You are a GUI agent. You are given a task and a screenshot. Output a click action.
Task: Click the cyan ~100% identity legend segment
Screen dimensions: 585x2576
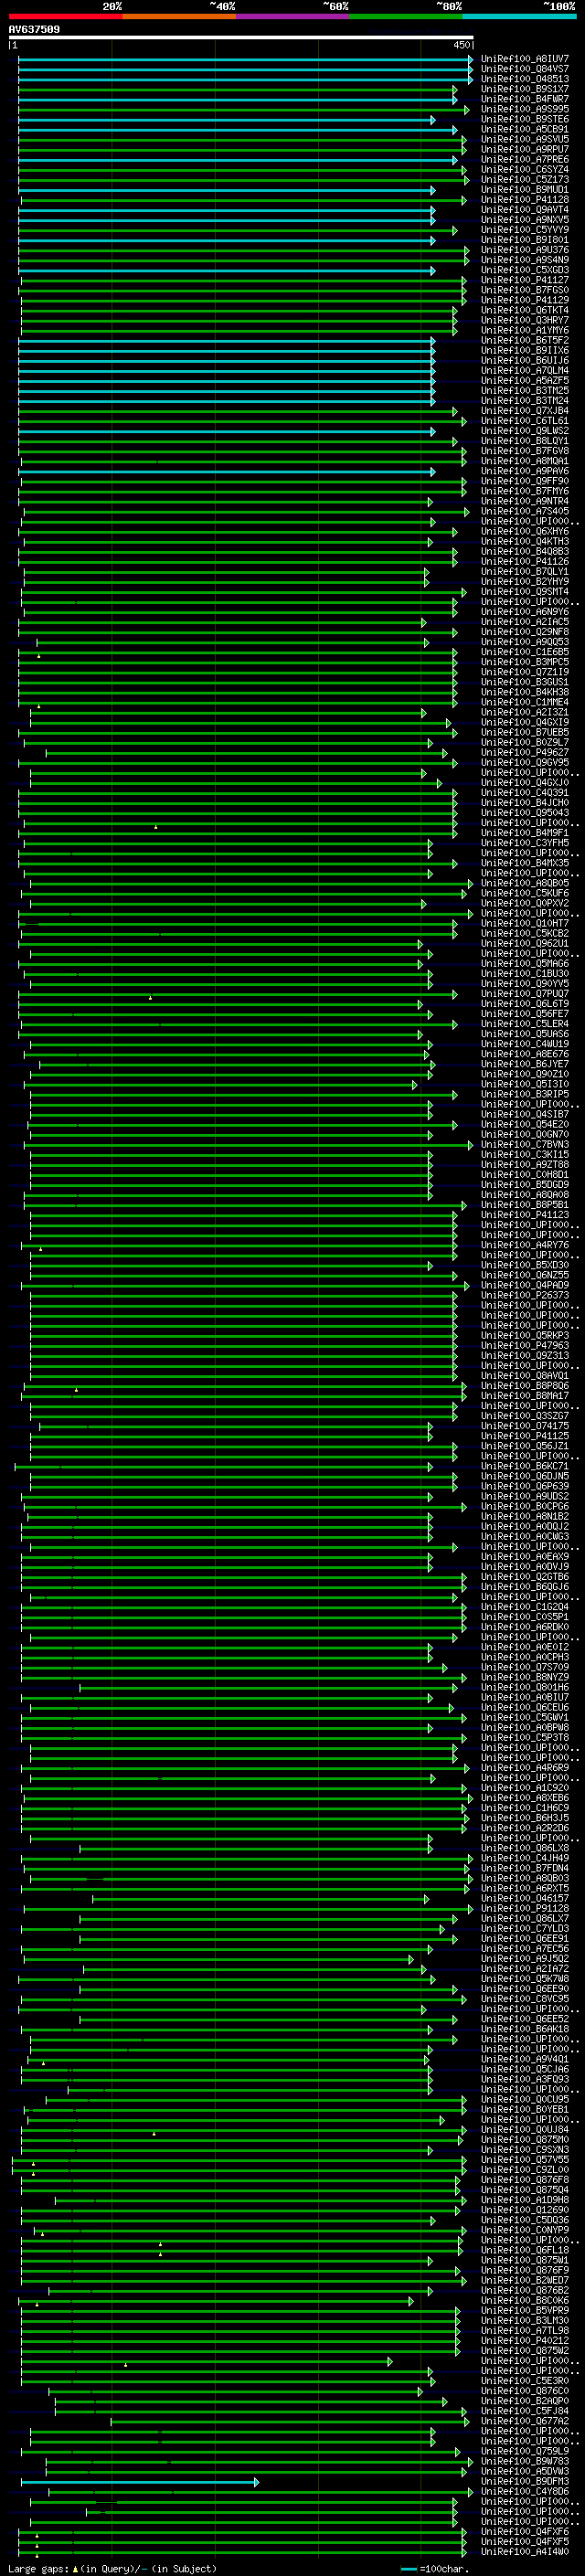point(519,16)
